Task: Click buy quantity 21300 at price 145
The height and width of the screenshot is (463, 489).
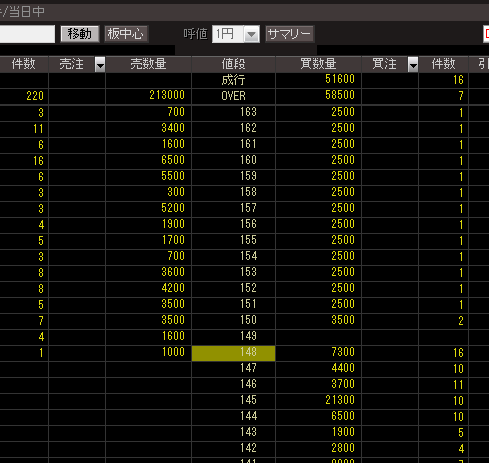Action: (319, 400)
